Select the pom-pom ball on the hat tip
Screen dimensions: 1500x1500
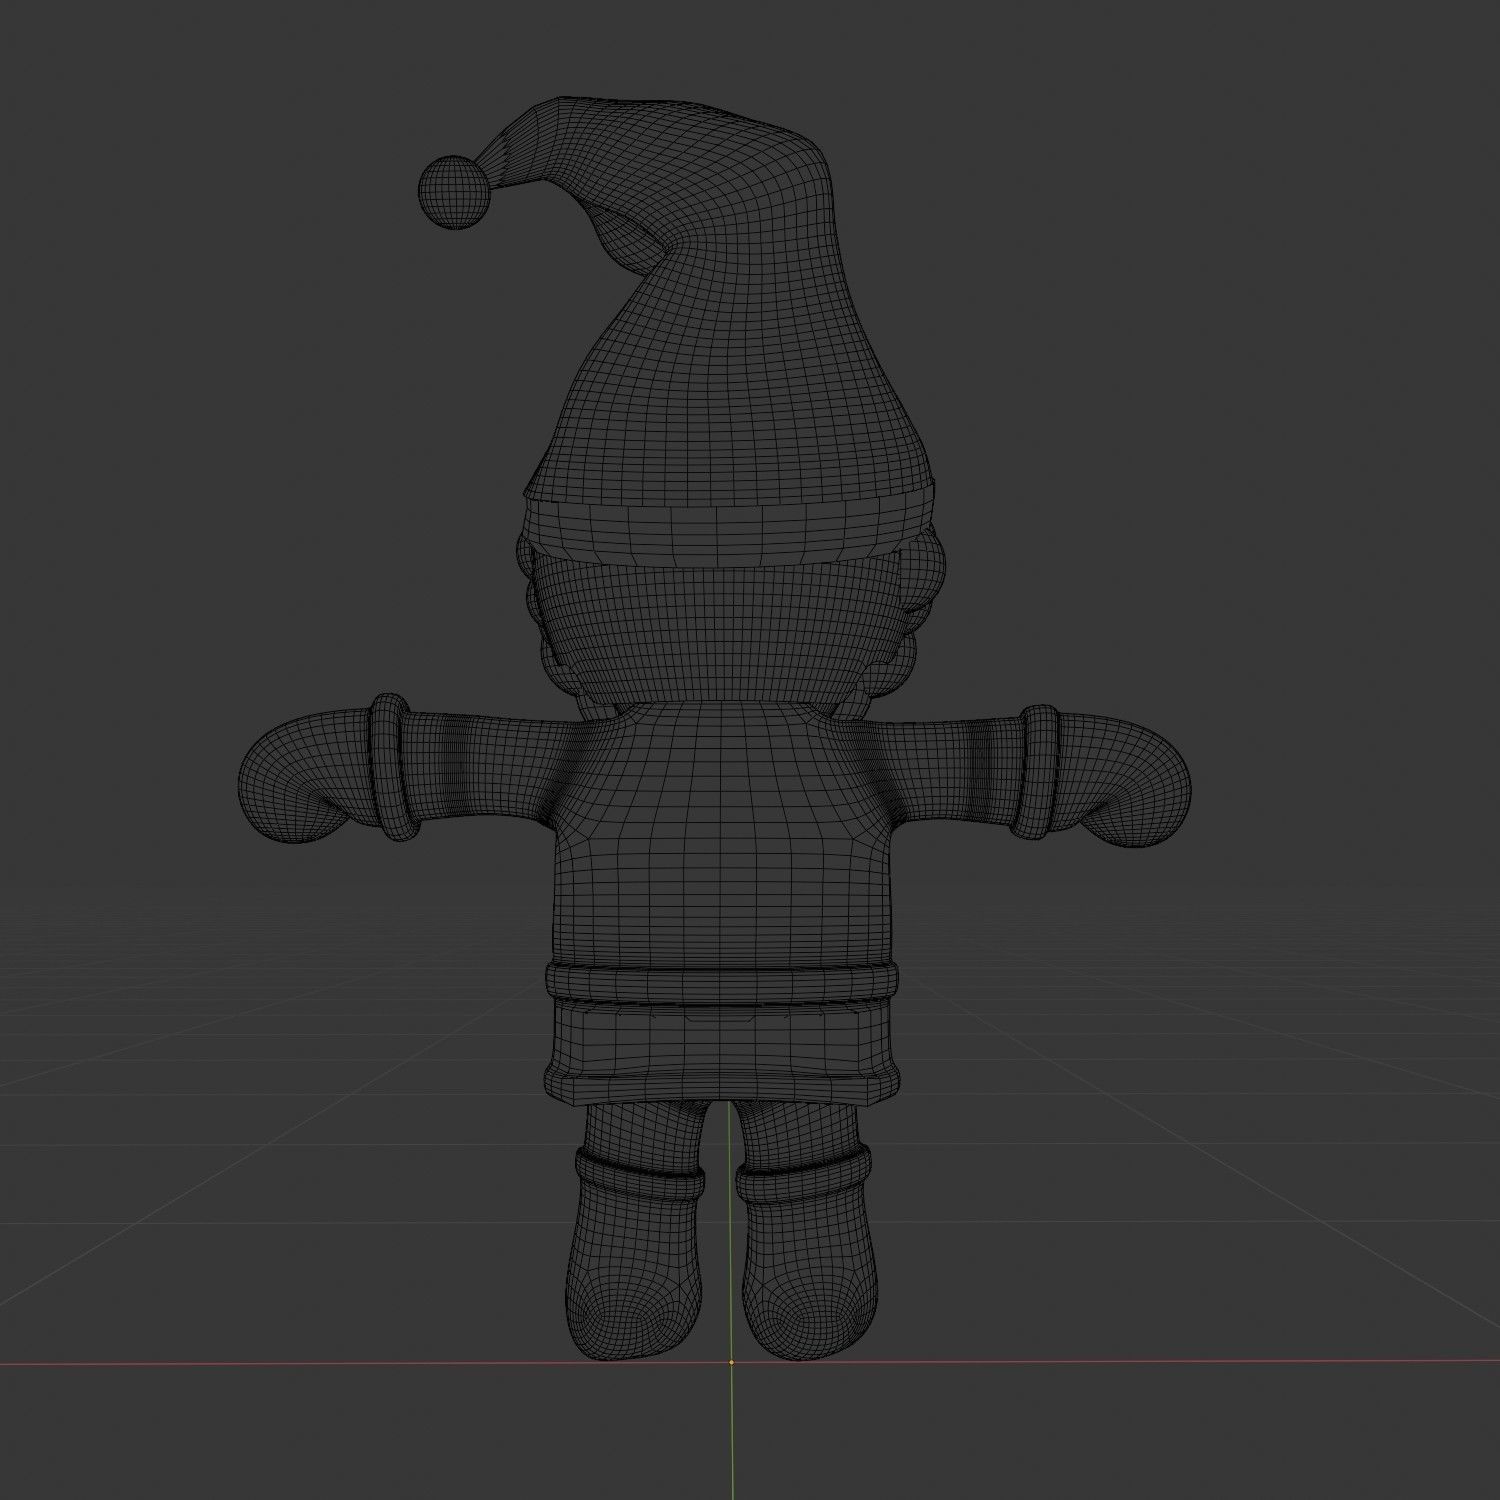pyautogui.click(x=454, y=192)
